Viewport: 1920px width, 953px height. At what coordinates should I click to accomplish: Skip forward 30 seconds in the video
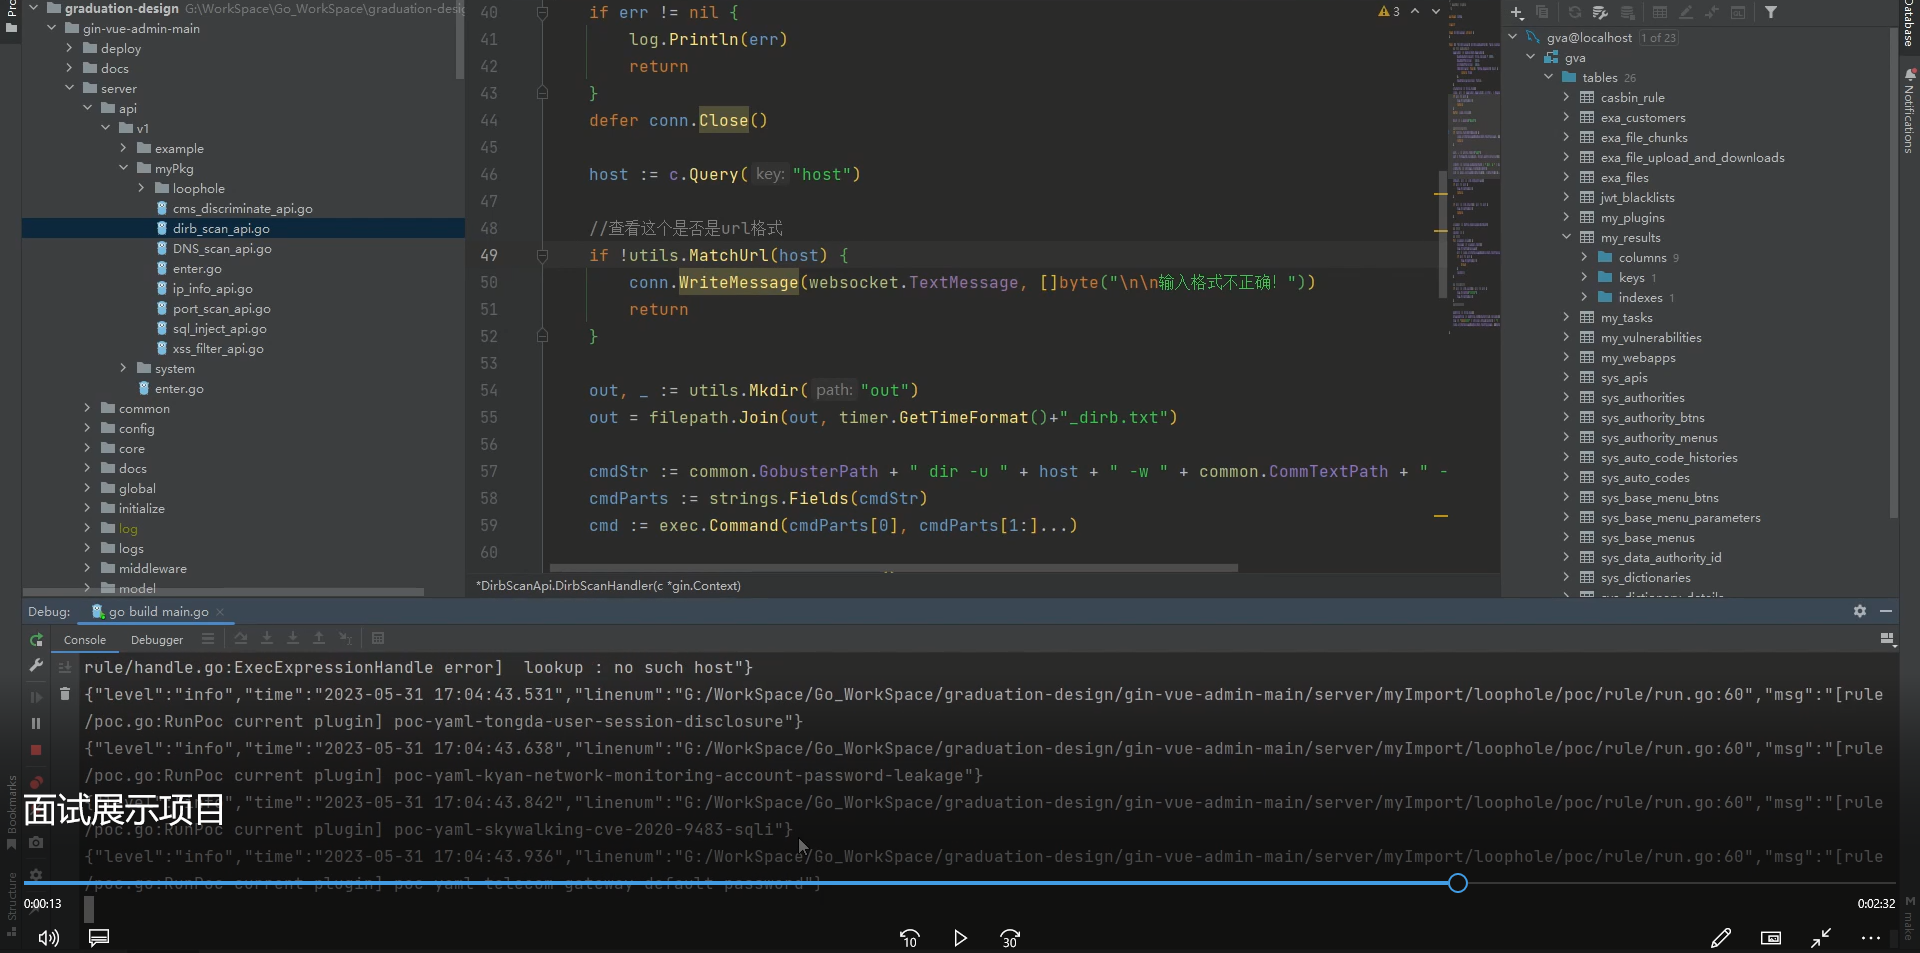click(1010, 938)
